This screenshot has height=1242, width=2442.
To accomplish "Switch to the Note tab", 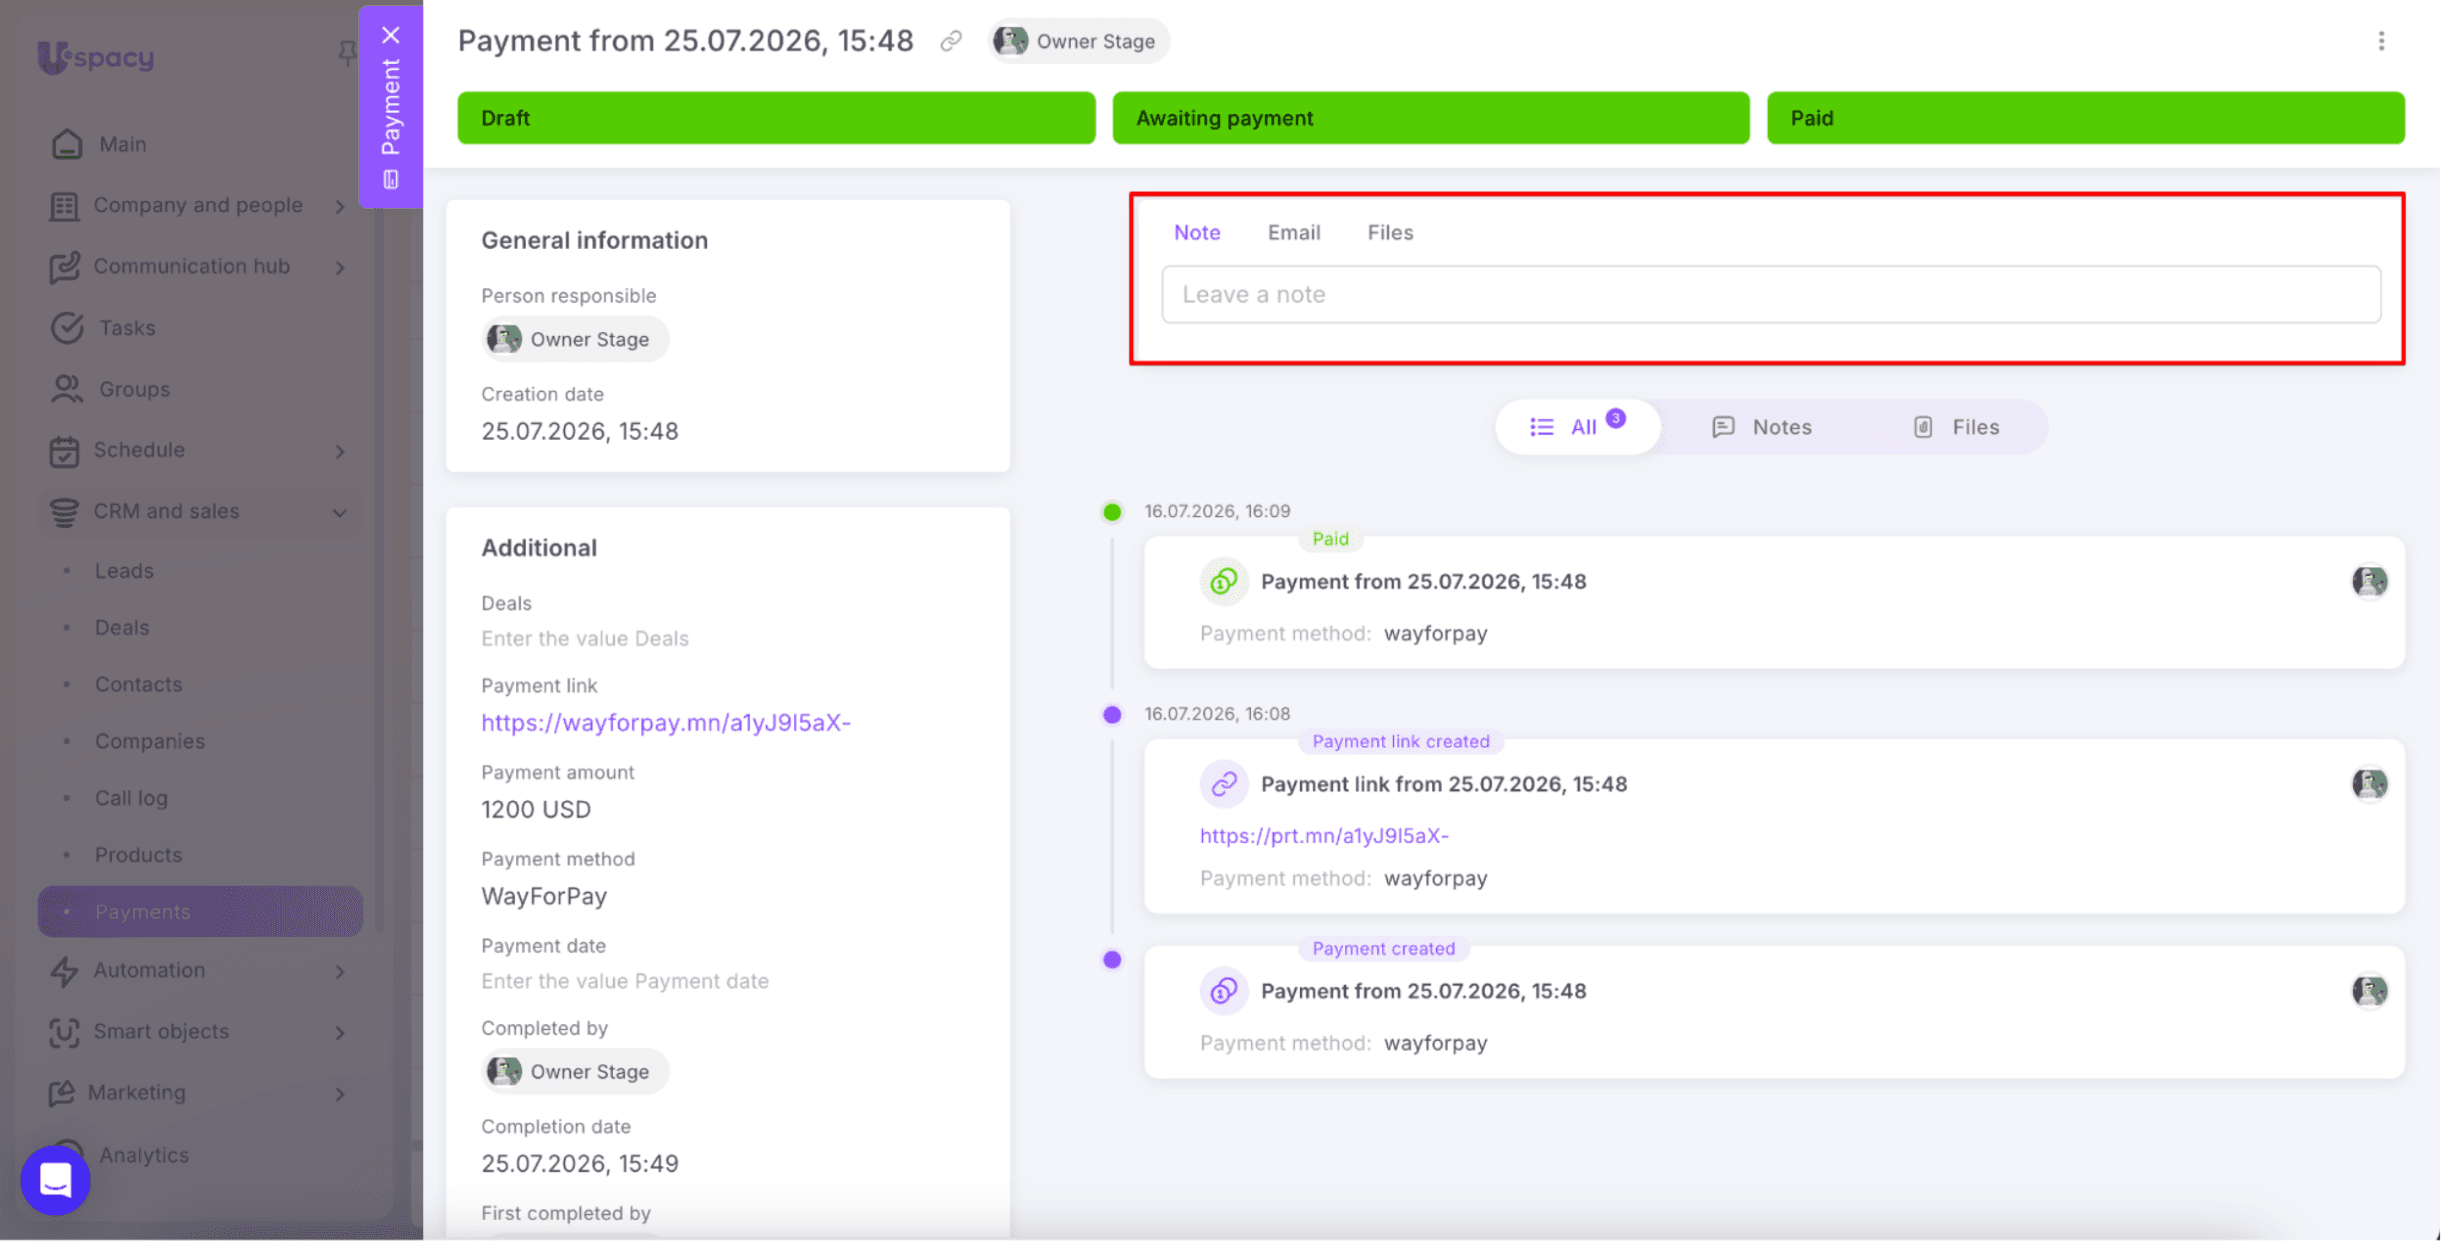I will click(1197, 232).
